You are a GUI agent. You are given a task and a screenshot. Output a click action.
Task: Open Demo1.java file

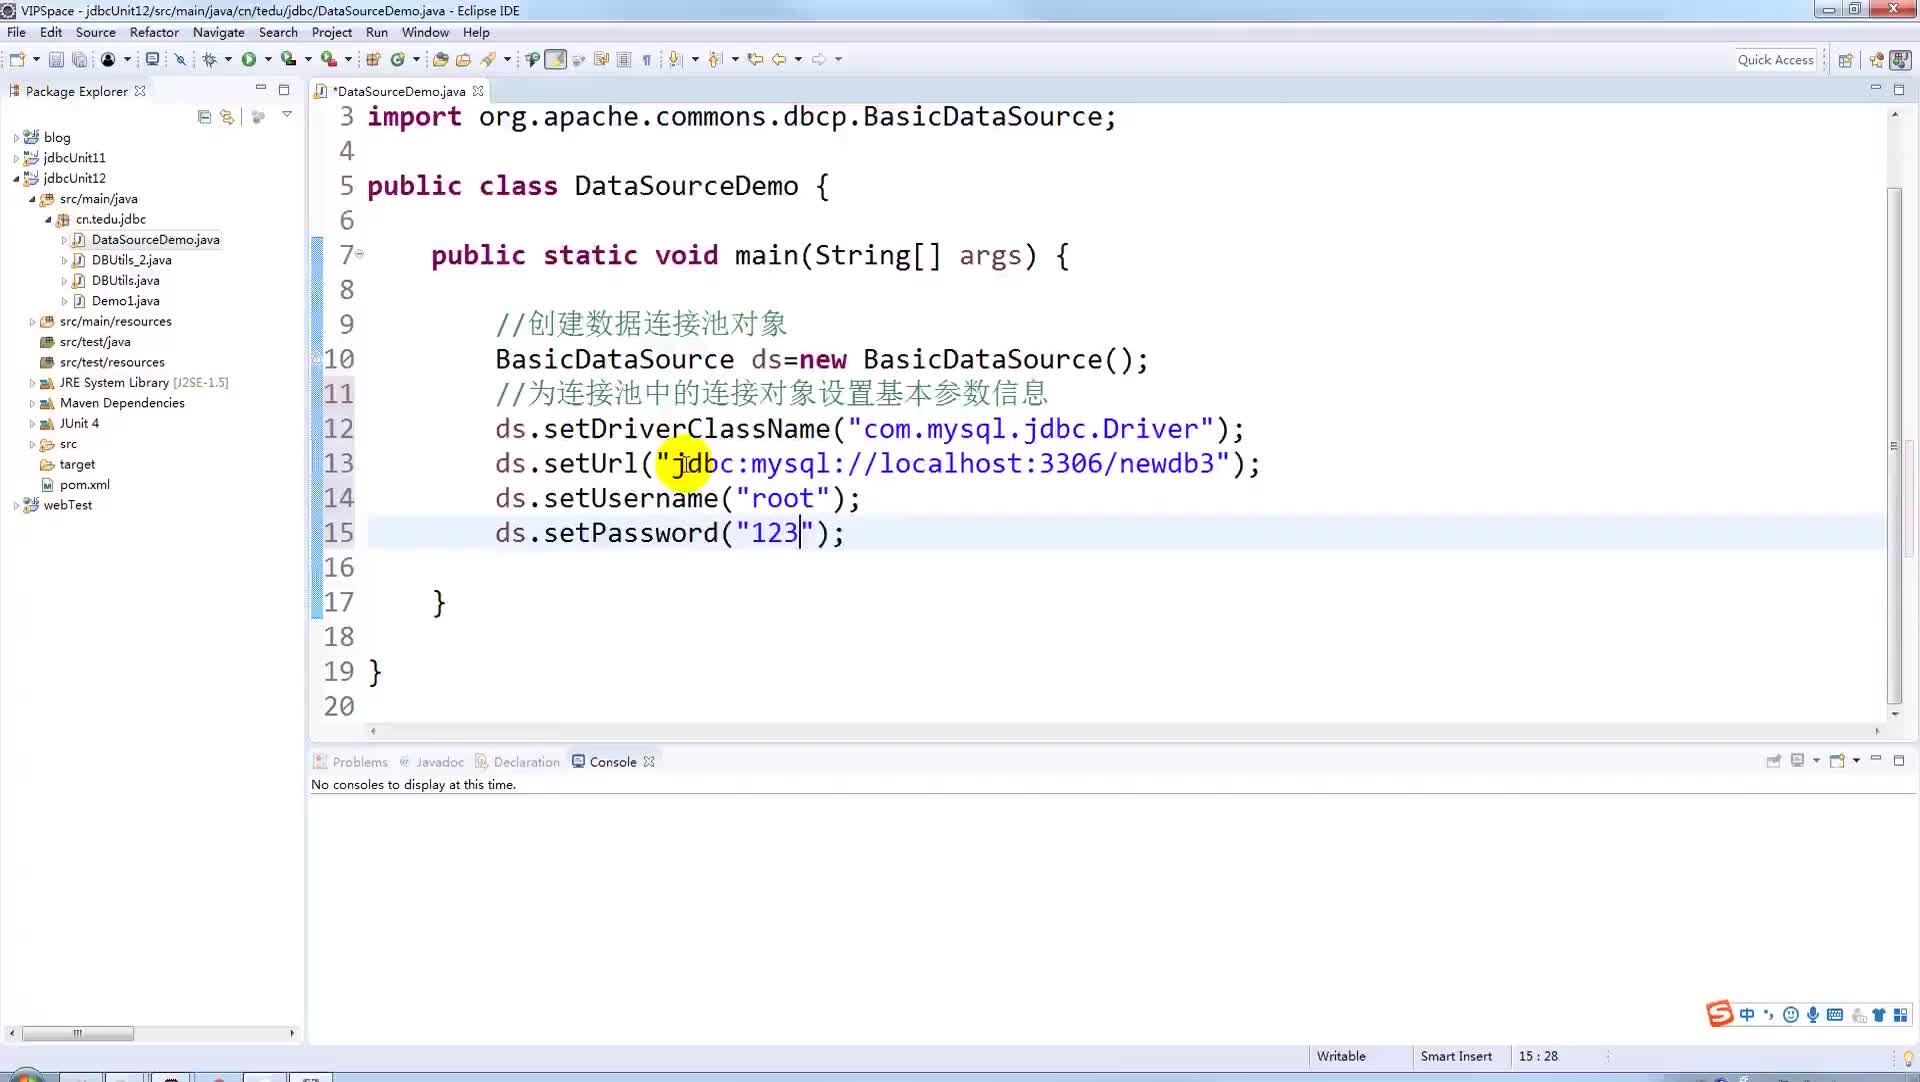point(124,300)
